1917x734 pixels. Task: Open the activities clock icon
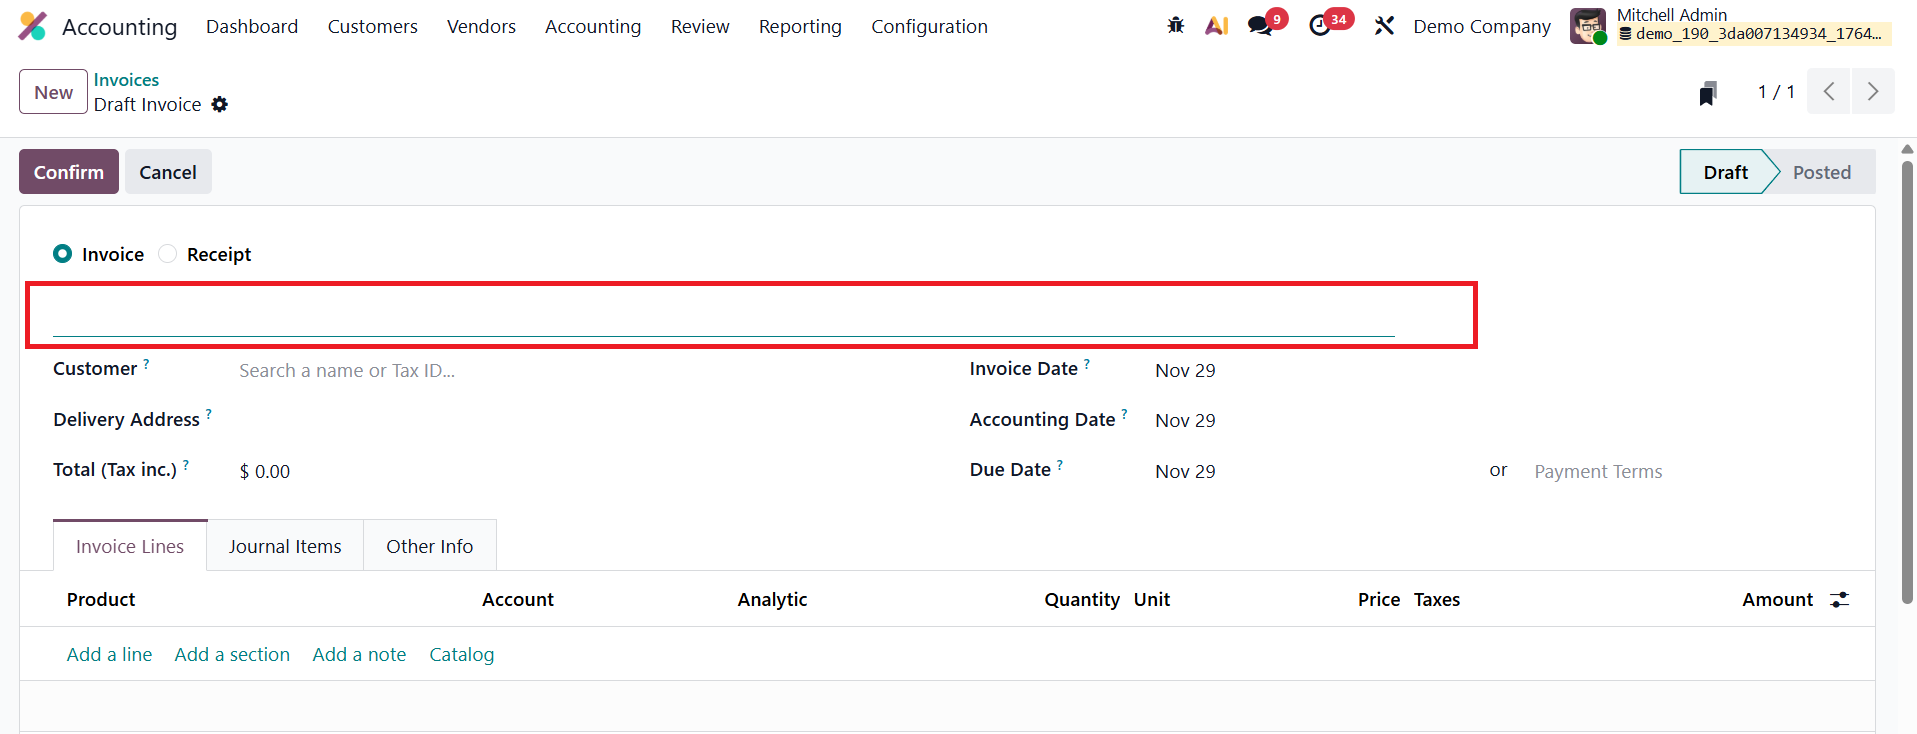[x=1320, y=26]
